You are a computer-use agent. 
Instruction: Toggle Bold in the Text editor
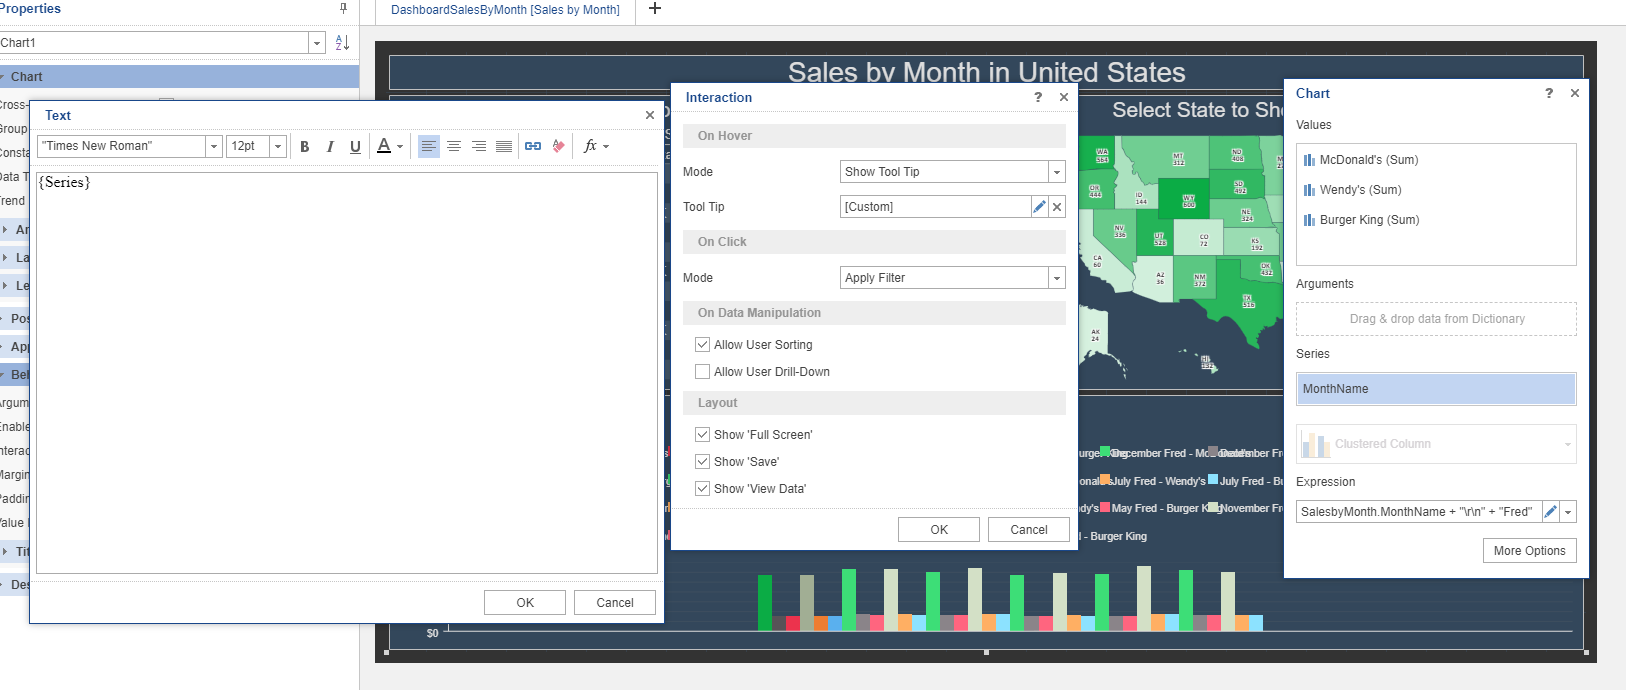pos(305,146)
